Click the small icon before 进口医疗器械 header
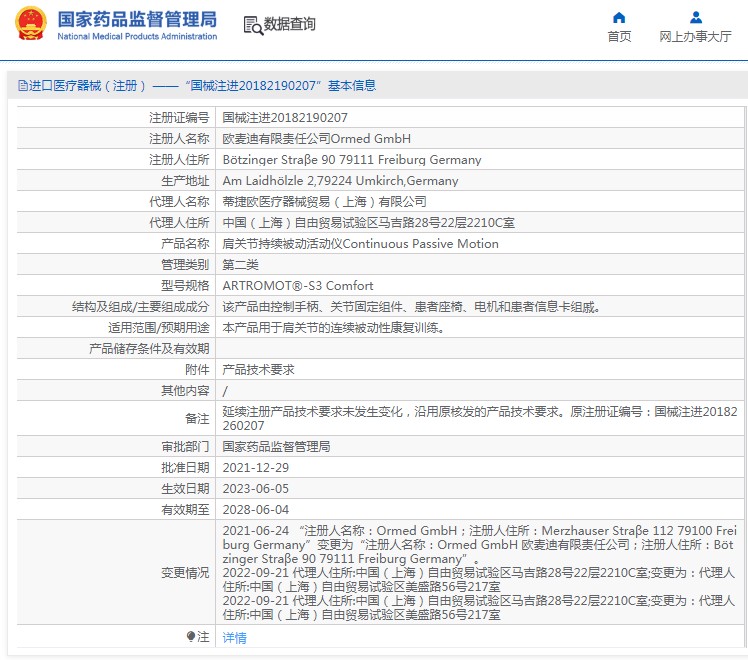This screenshot has height=660, width=748. (x=22, y=86)
